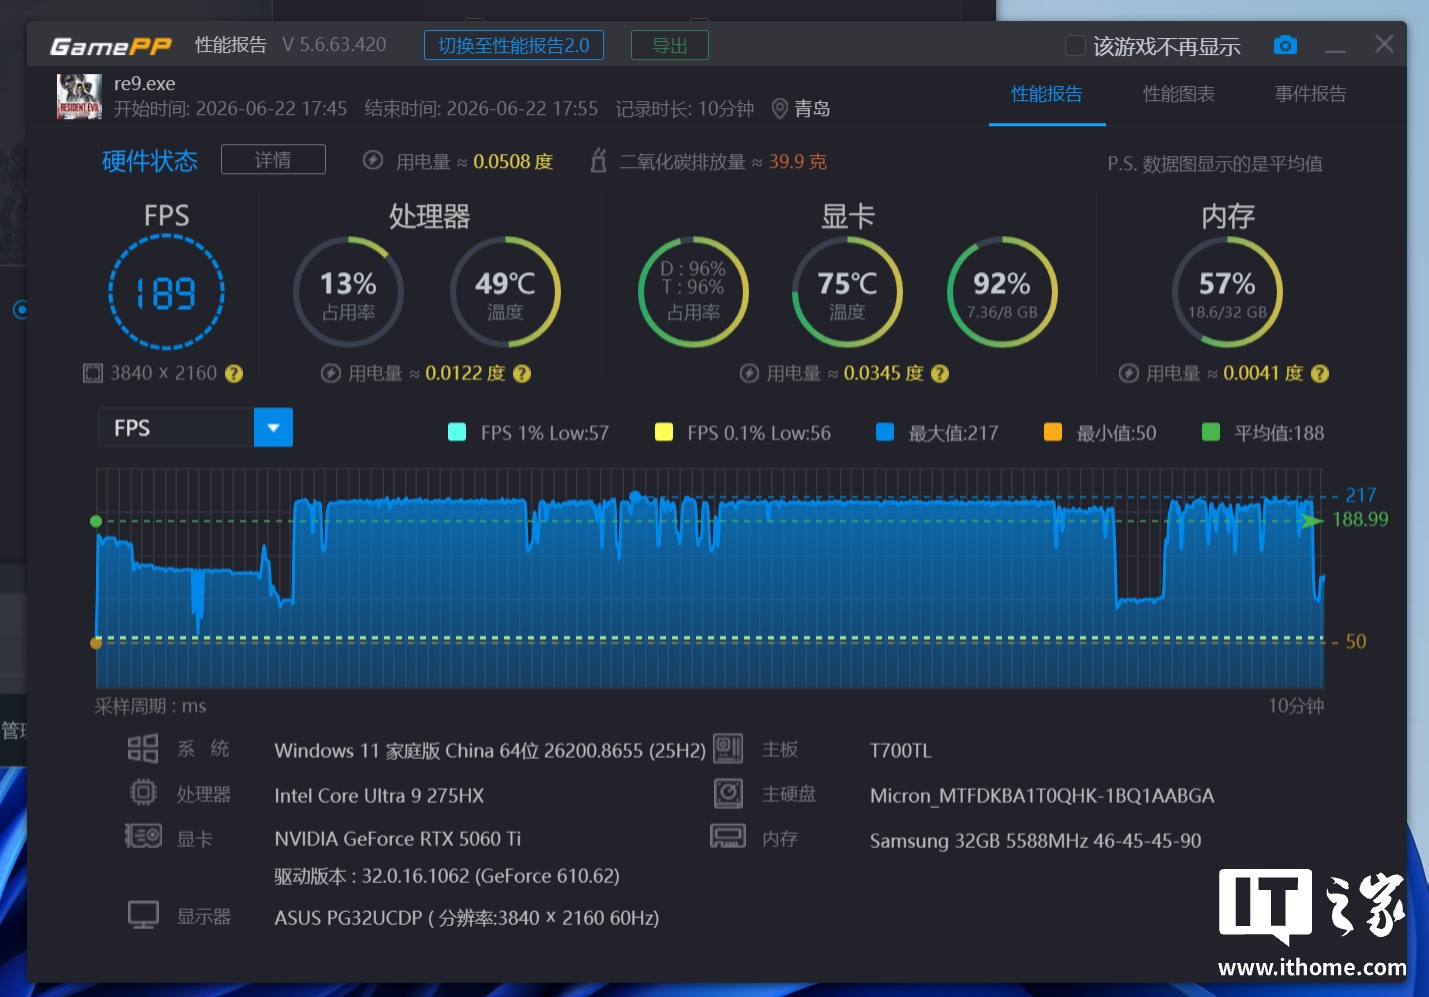Screen dimensions: 1429x997
Task: Click the FPS 0.1% Low yellow swatch
Action: 663,432
